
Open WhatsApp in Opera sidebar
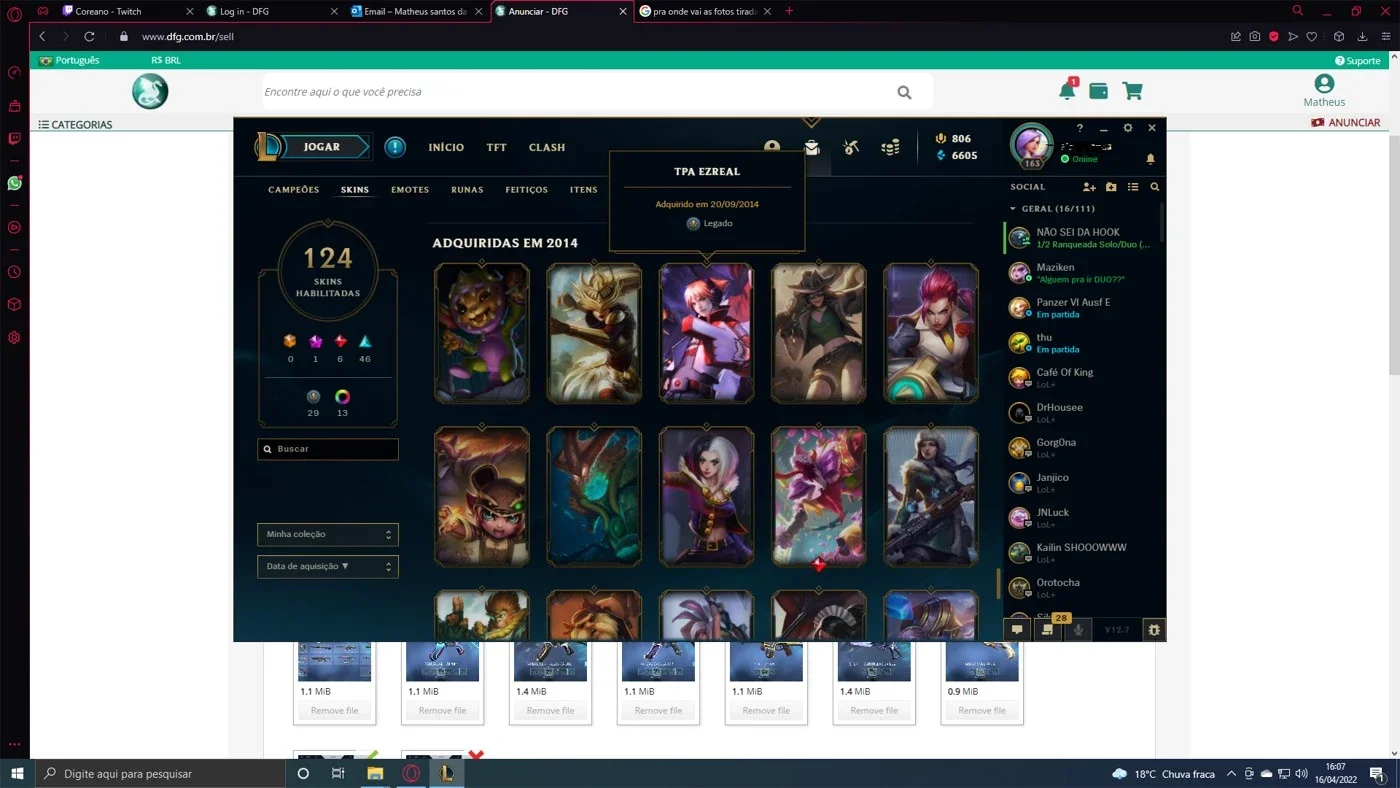tap(14, 183)
